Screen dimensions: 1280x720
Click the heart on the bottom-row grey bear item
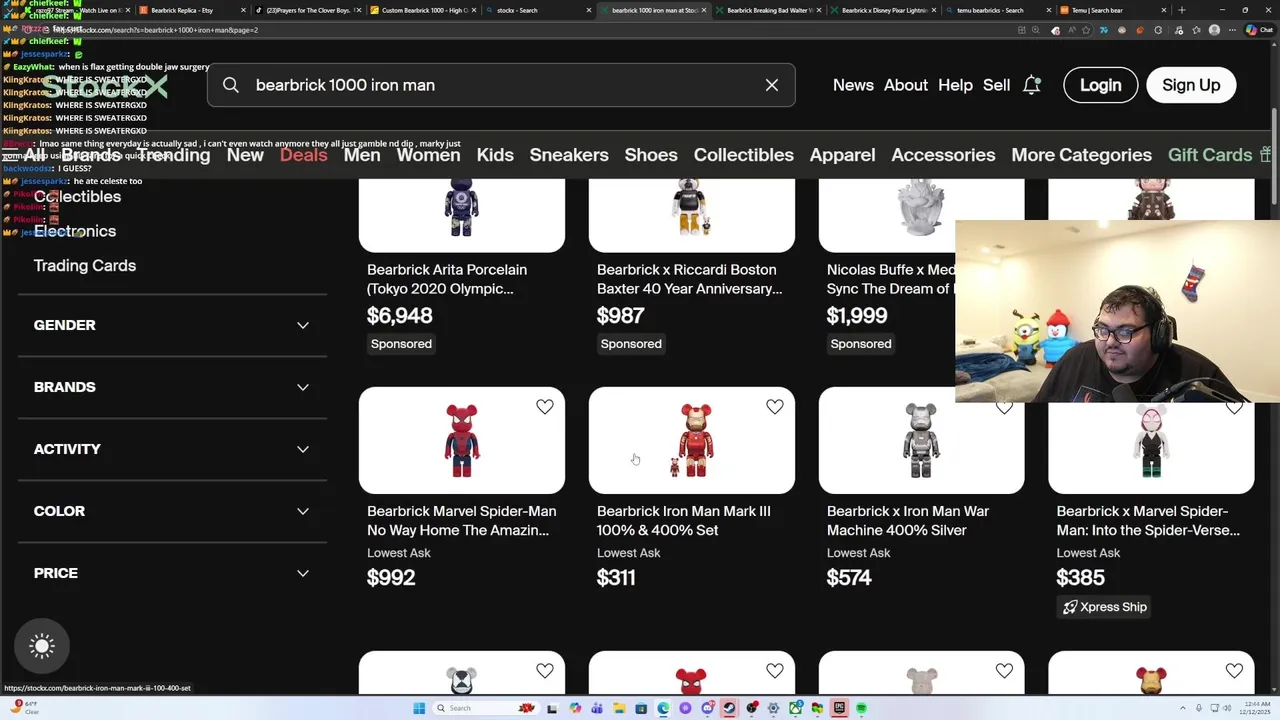(x=1004, y=671)
